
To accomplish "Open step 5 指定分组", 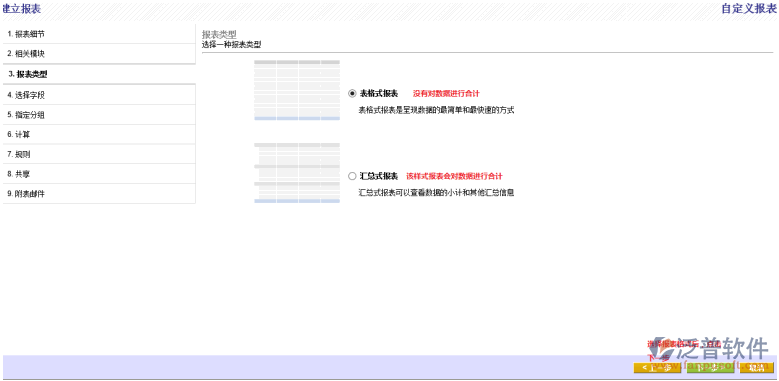I will click(99, 115).
